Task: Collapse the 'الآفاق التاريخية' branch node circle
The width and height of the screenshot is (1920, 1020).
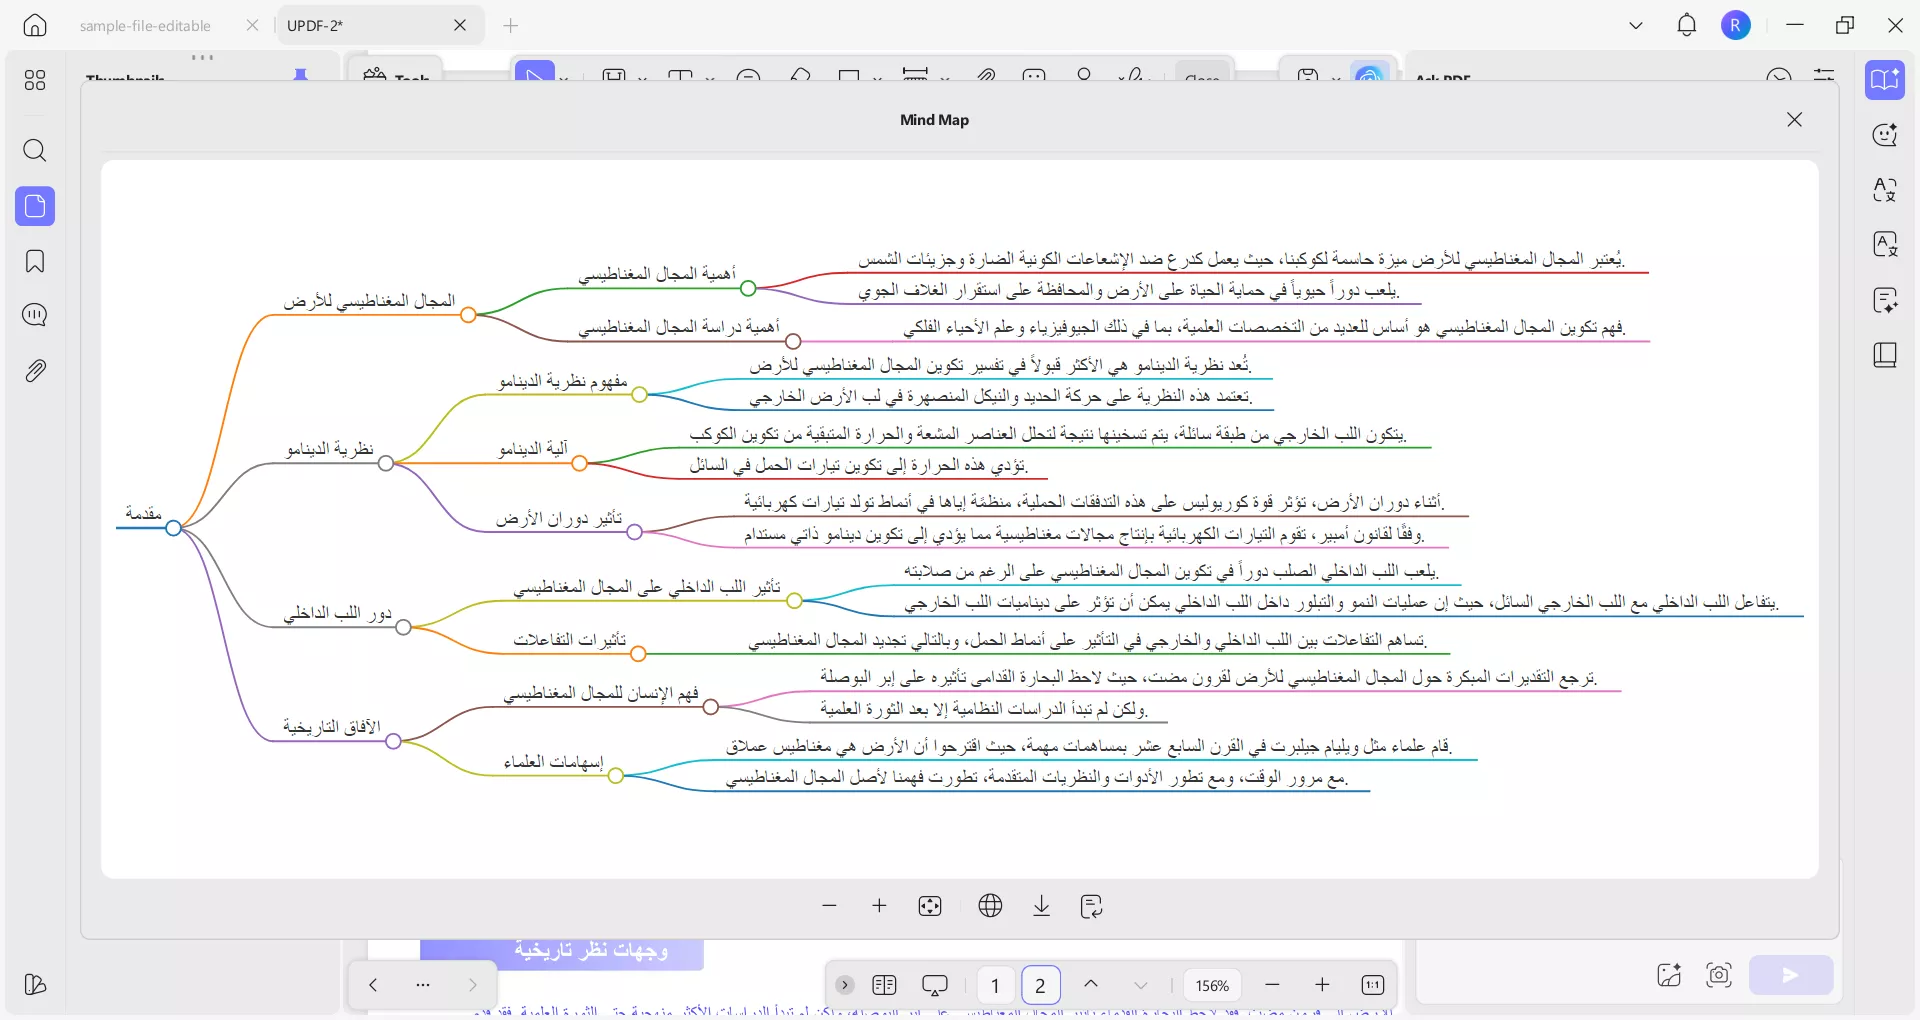Action: [x=393, y=741]
